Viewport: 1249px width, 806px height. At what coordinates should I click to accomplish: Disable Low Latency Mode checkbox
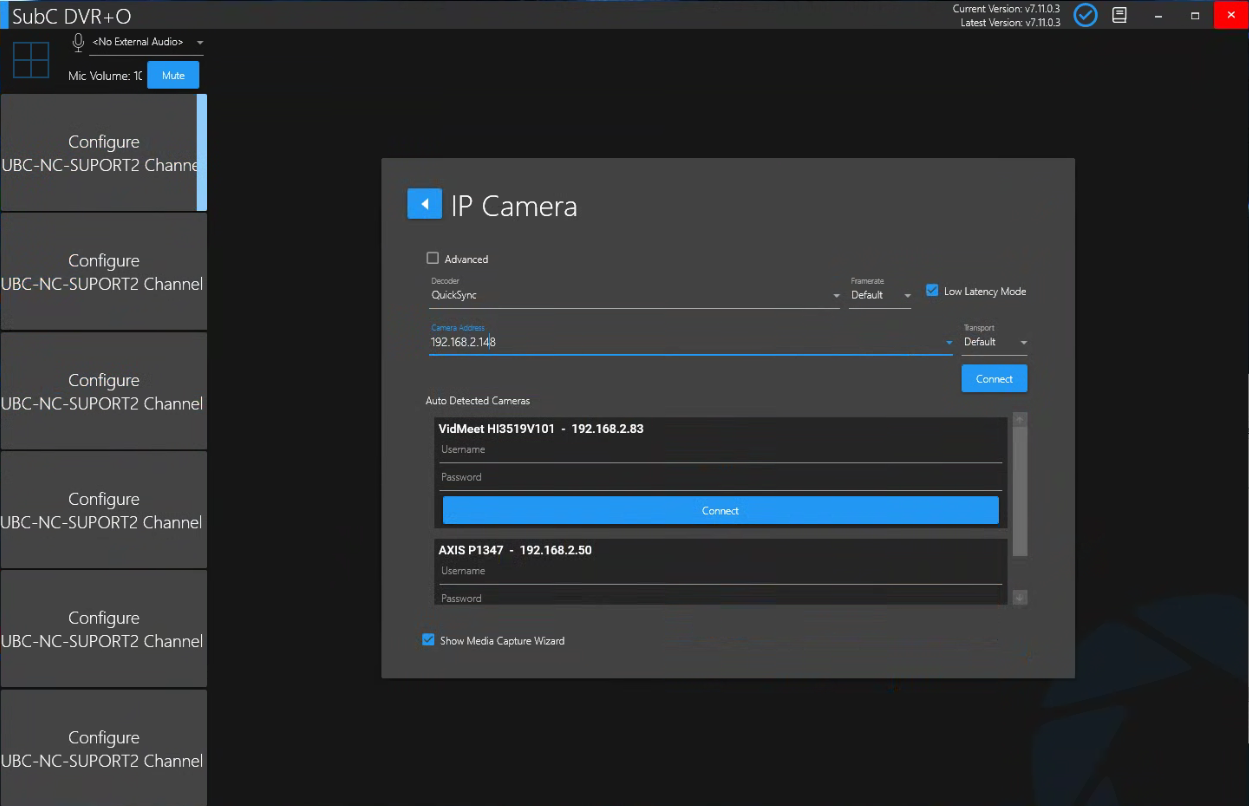932,291
